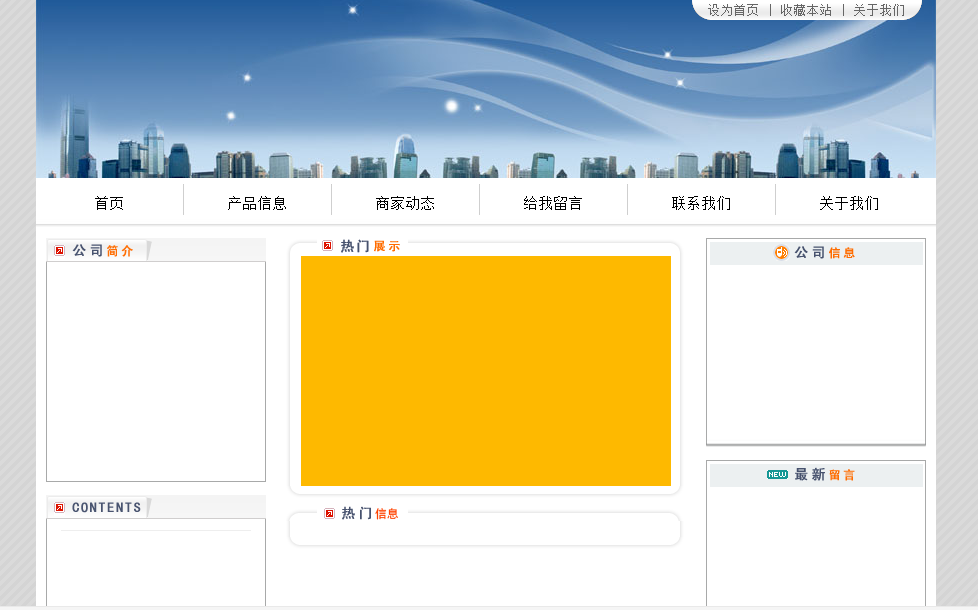978x610 pixels.
Task: Open 关于我们 in the main navigation bar
Action: coord(849,203)
